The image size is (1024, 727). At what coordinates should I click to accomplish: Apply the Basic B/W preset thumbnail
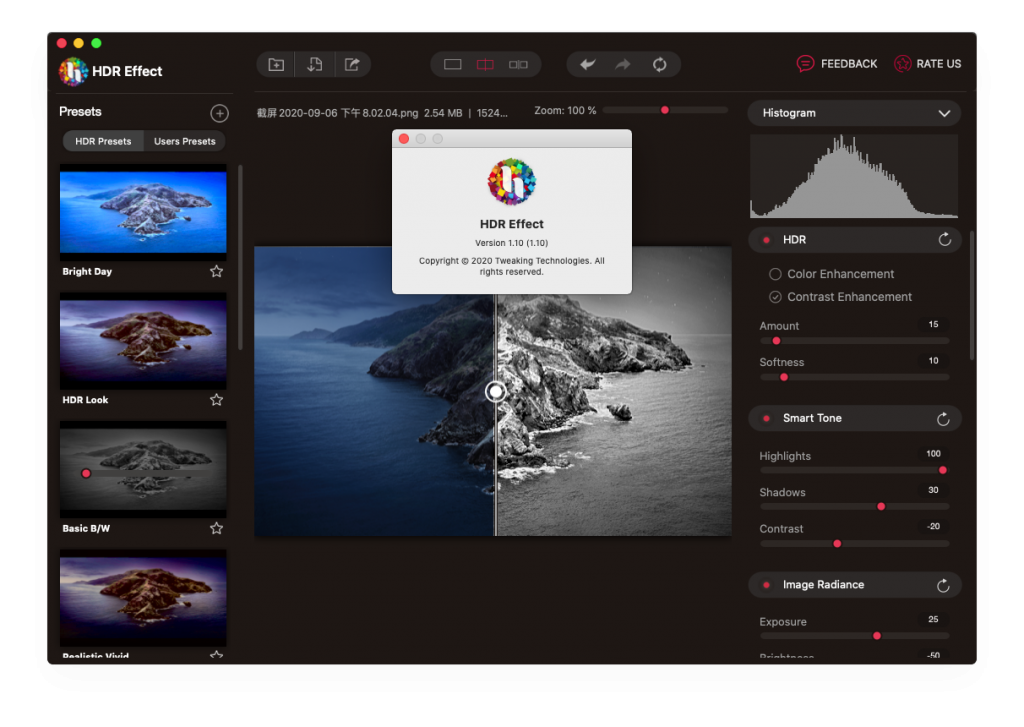click(143, 469)
